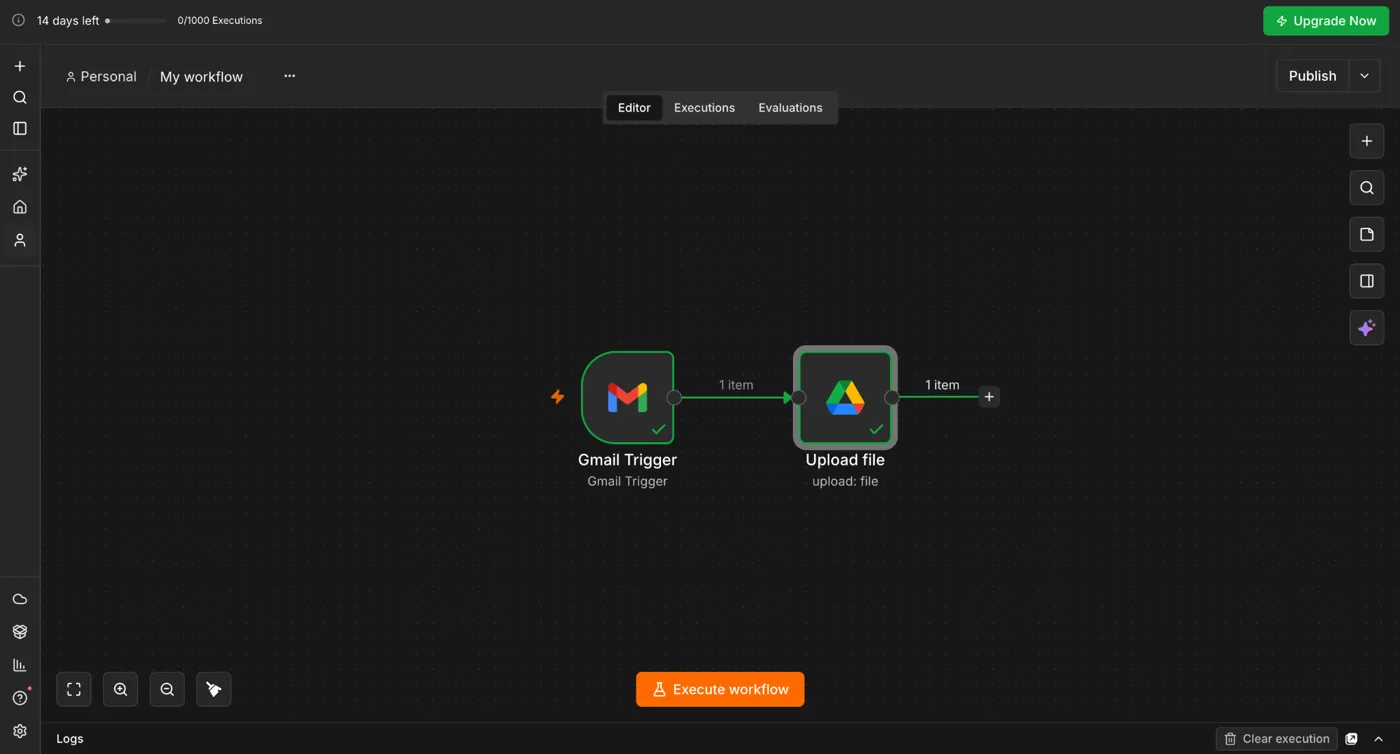The height and width of the screenshot is (754, 1400).
Task: Add a sticky note from right toolbar
Action: [x=1366, y=234]
